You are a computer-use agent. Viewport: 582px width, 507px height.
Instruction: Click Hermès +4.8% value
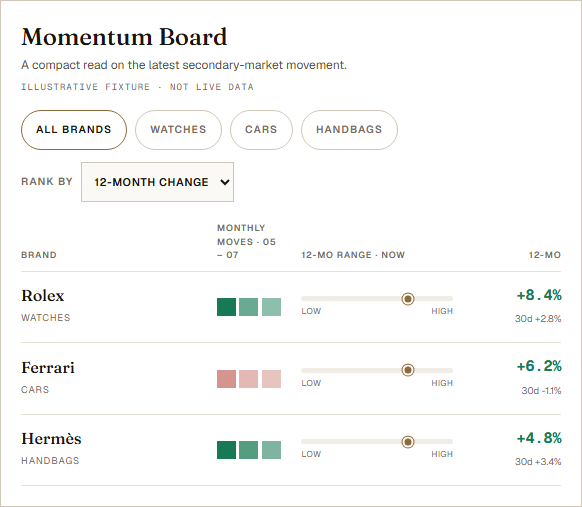[x=539, y=438]
